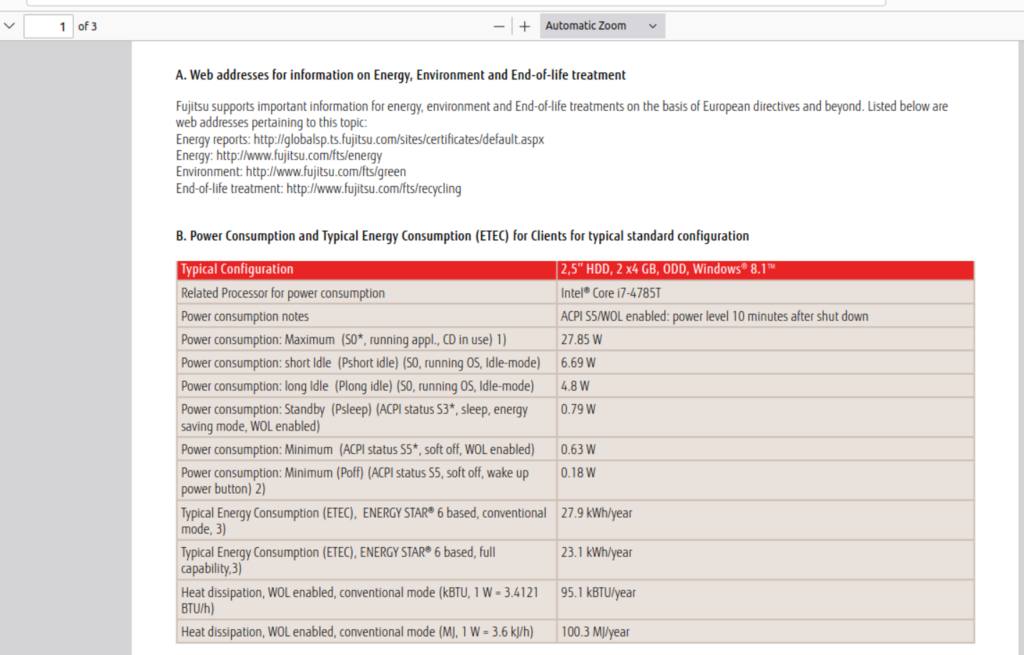The image size is (1024, 655).
Task: Click the 95.1 kBTU/year heat dissipation value
Action: click(599, 592)
